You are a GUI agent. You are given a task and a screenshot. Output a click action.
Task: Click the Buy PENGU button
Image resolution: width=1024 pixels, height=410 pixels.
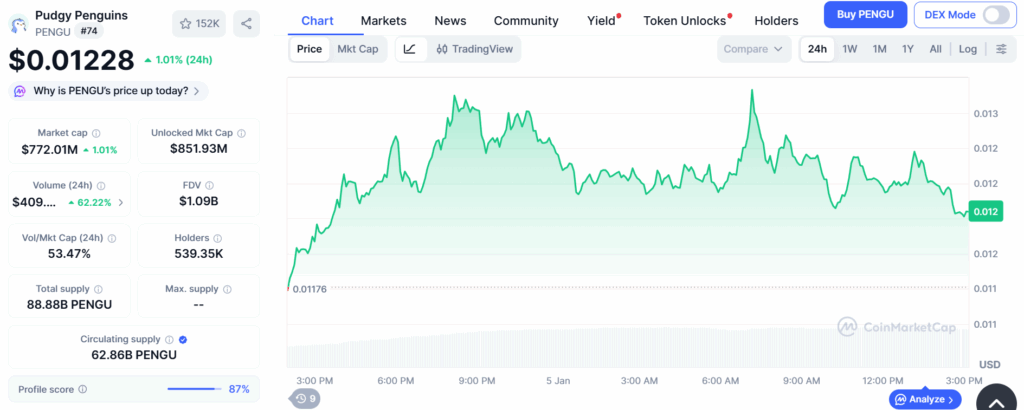(x=866, y=14)
